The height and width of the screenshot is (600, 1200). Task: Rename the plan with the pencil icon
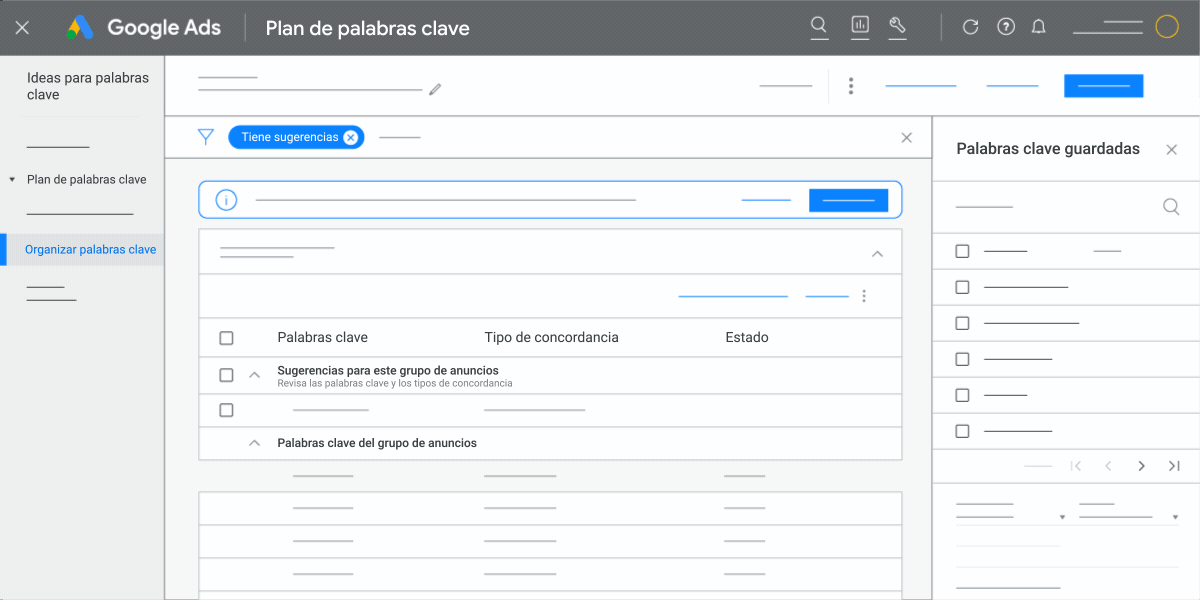pos(434,89)
